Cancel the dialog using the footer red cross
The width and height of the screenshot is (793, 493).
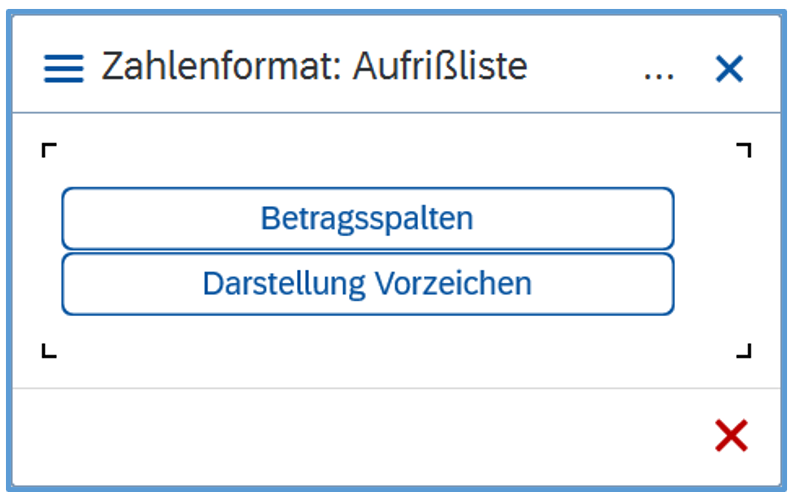point(731,435)
